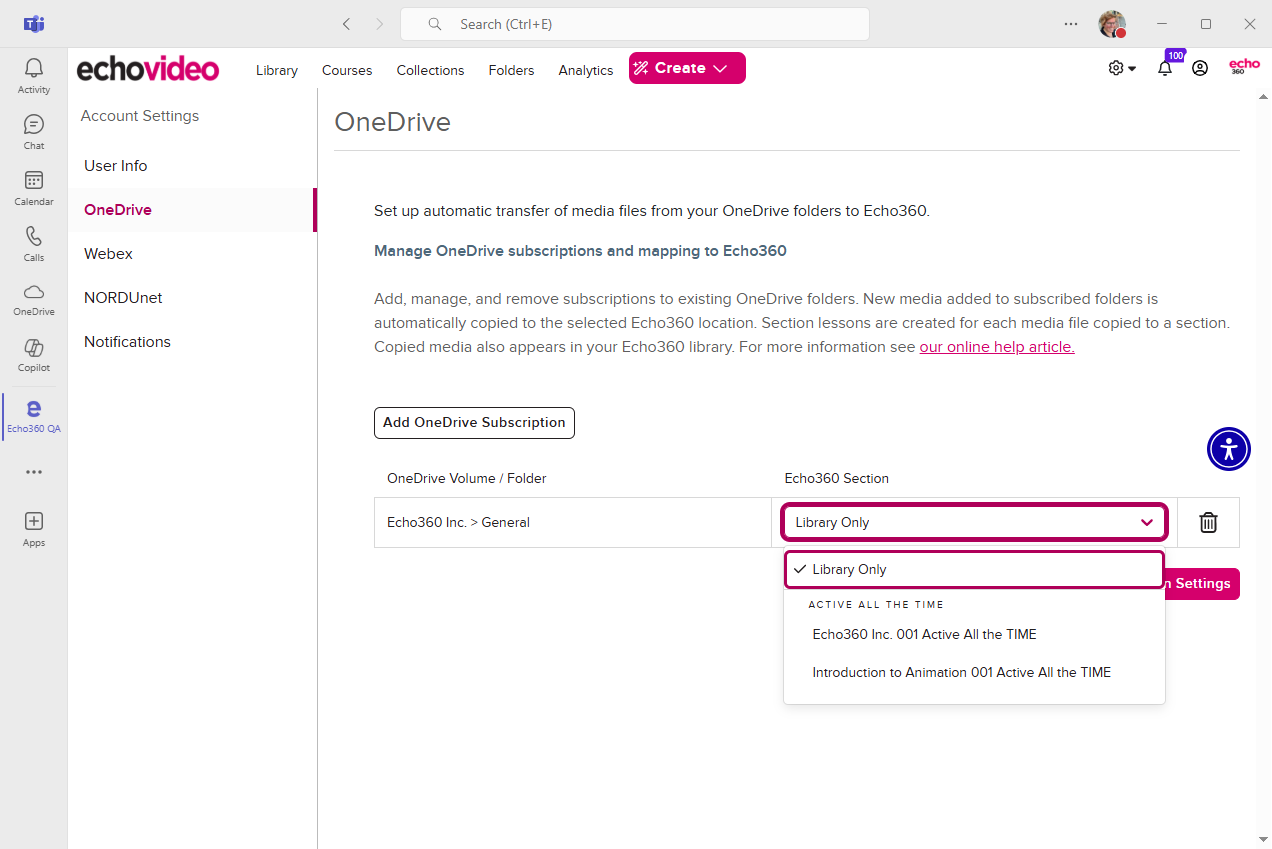Open Chat in Teams sidebar
Screen dimensions: 1272x849
tap(34, 132)
